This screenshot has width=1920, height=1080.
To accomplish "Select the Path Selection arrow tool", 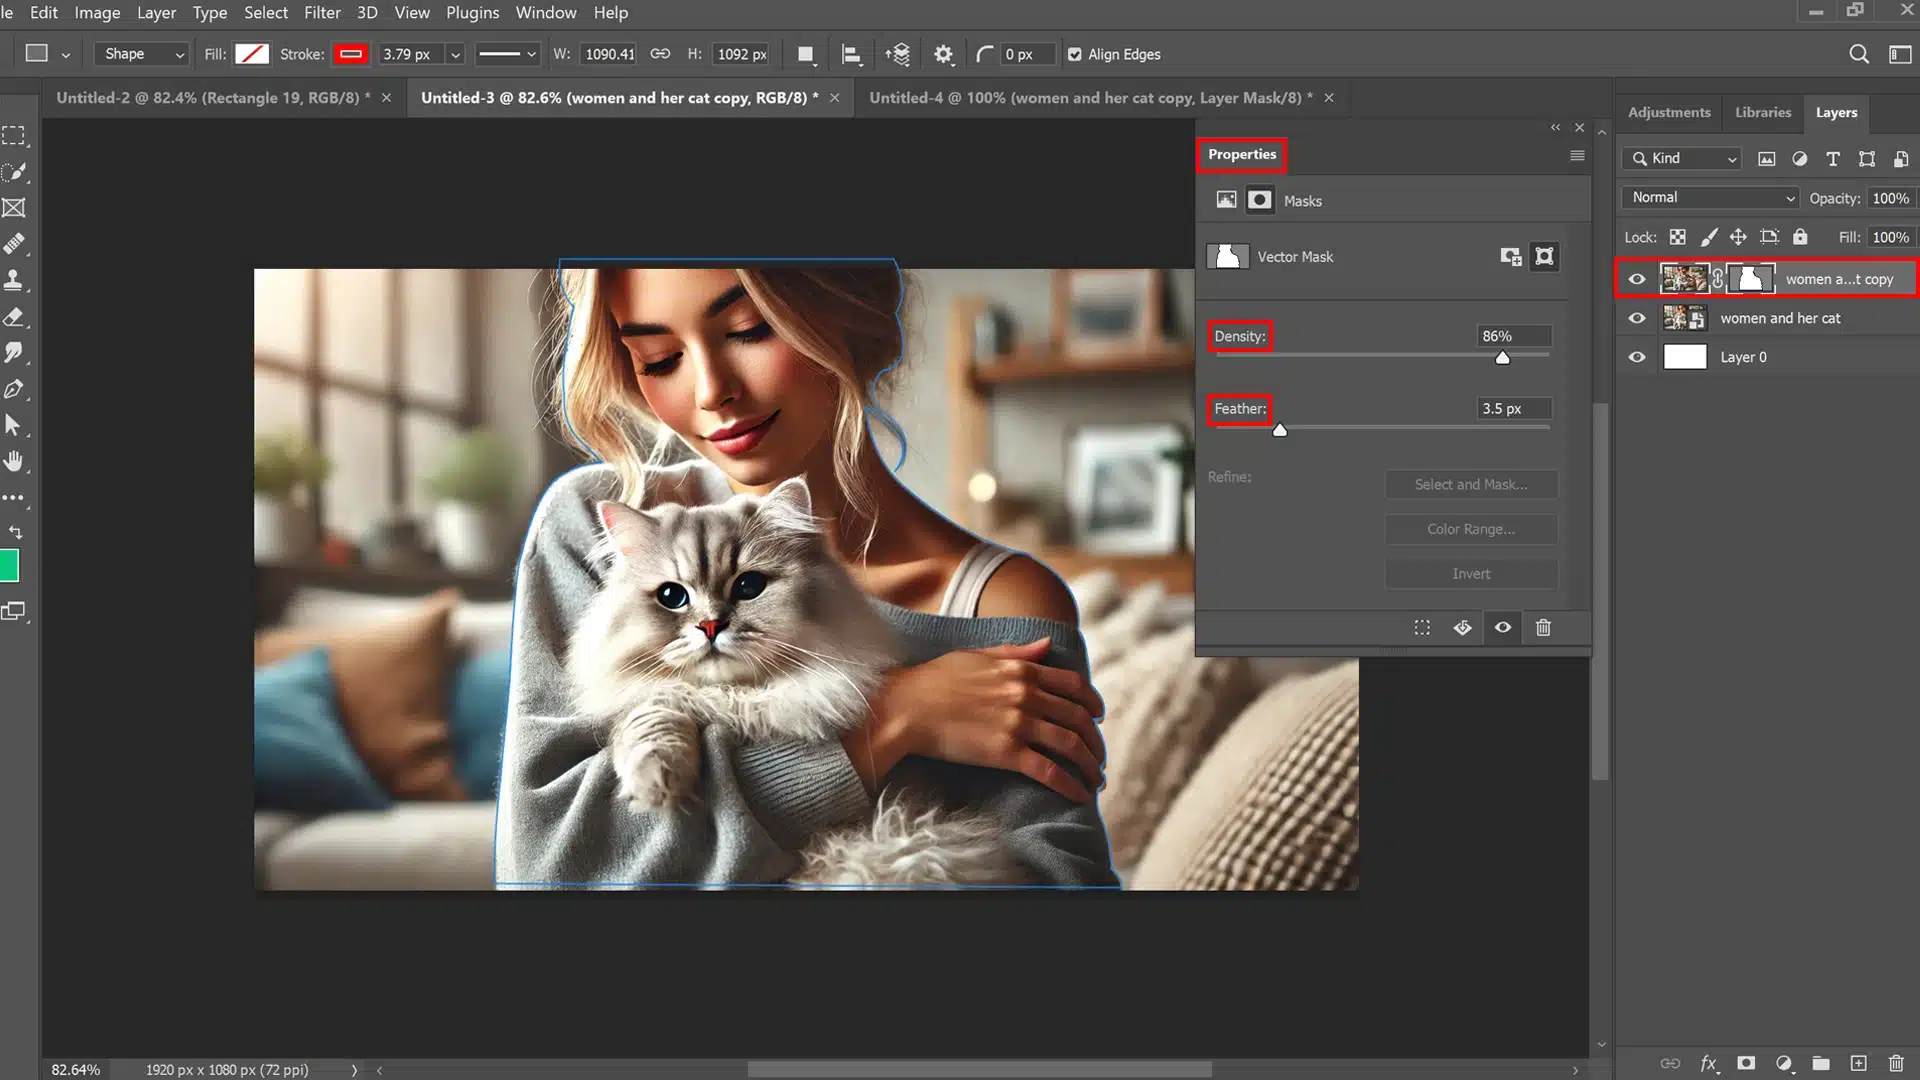I will 14,425.
